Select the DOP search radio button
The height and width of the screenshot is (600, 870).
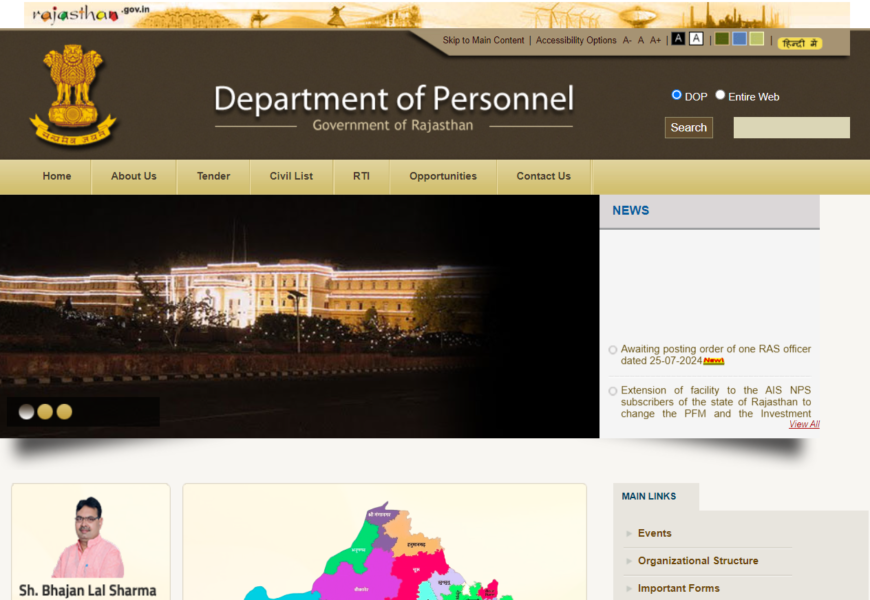[x=676, y=95]
